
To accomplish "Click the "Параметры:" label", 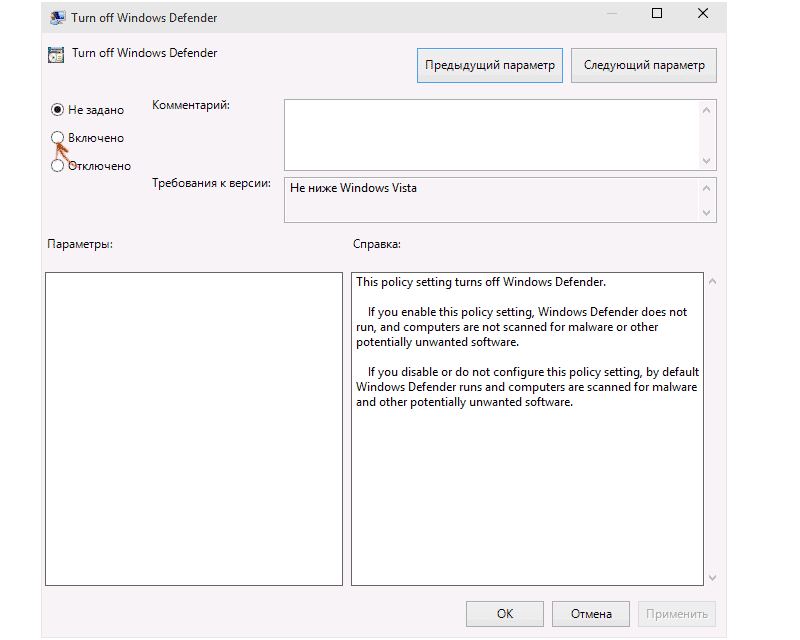I will pos(80,244).
